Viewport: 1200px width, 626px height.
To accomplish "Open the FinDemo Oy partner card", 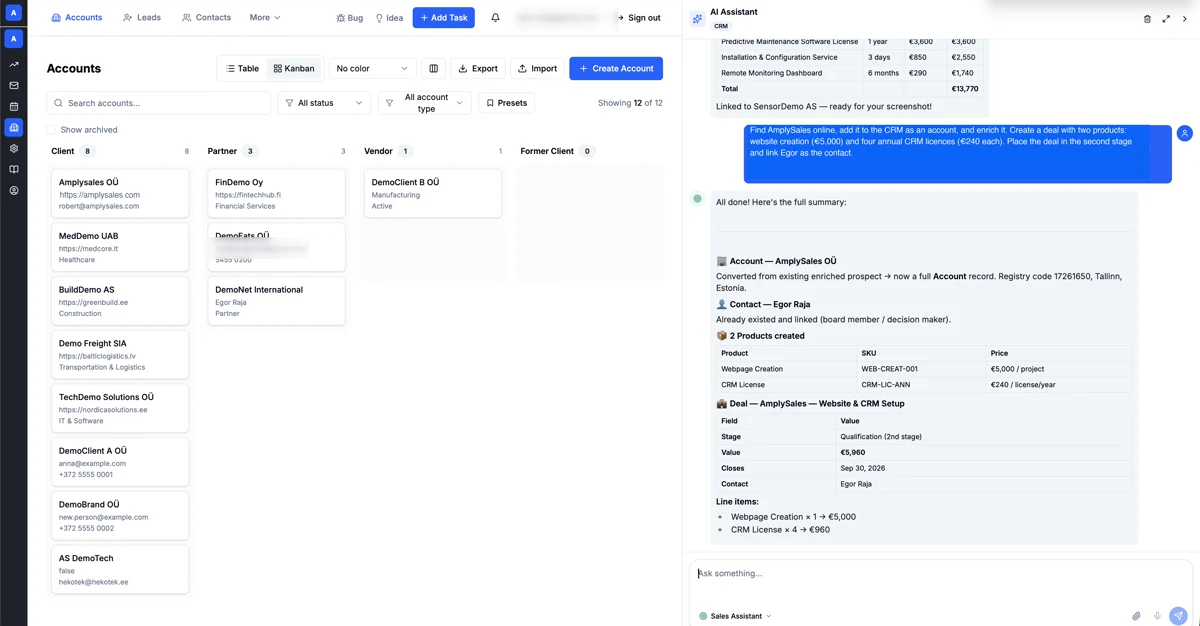I will (x=276, y=194).
